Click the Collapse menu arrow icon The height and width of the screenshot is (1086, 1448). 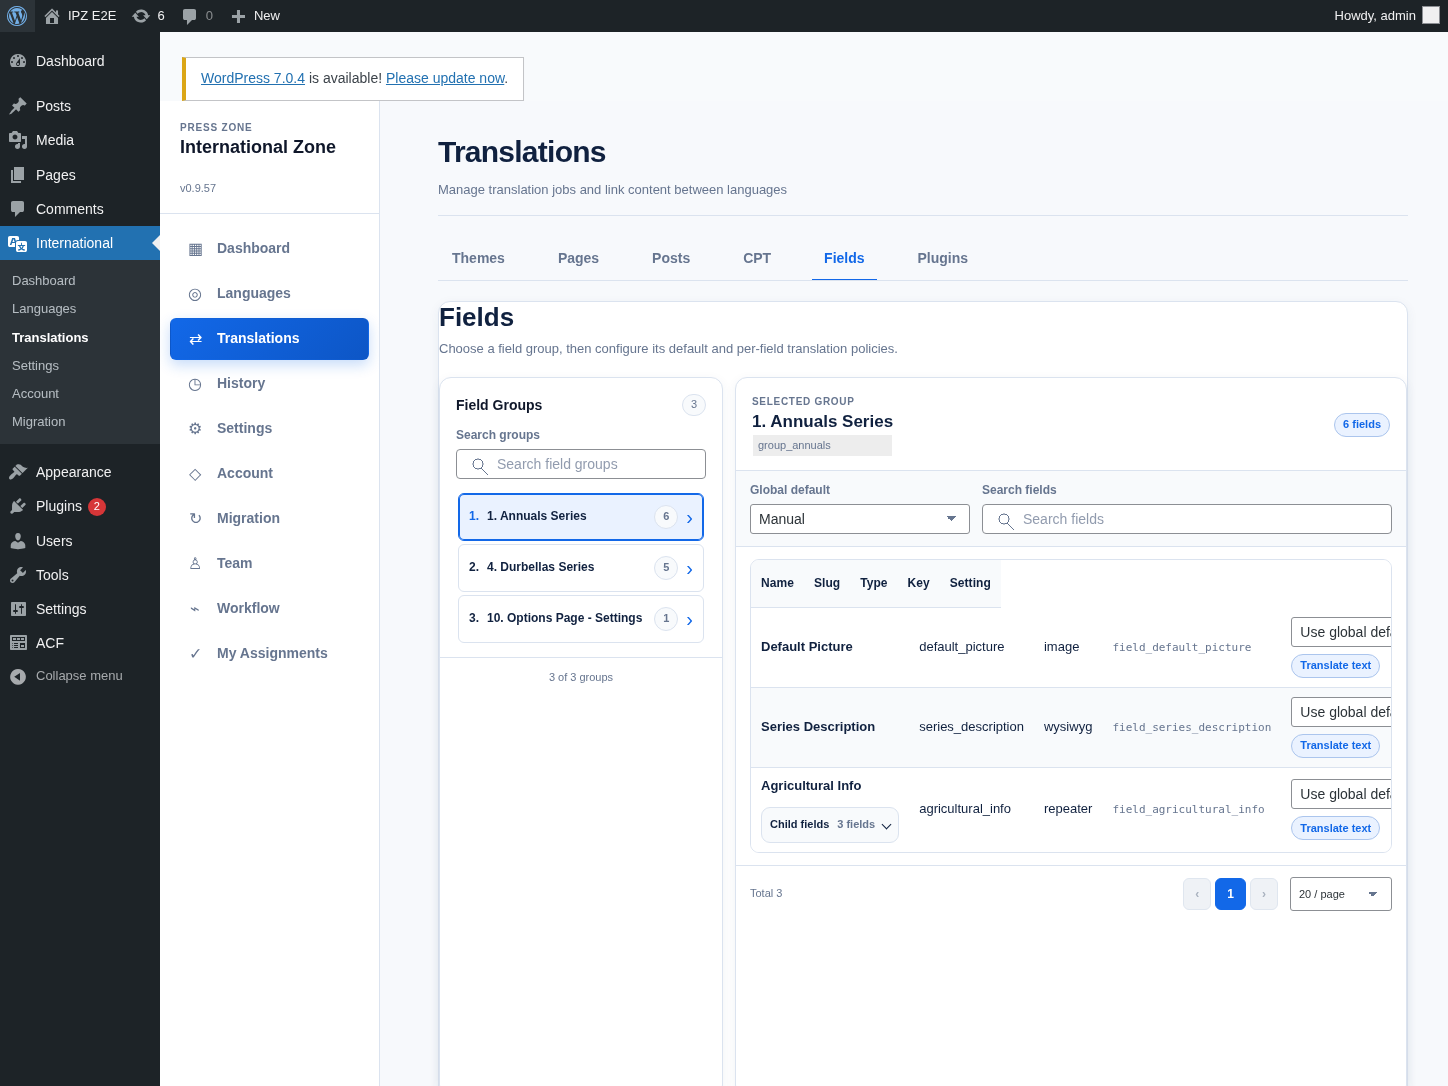[18, 677]
